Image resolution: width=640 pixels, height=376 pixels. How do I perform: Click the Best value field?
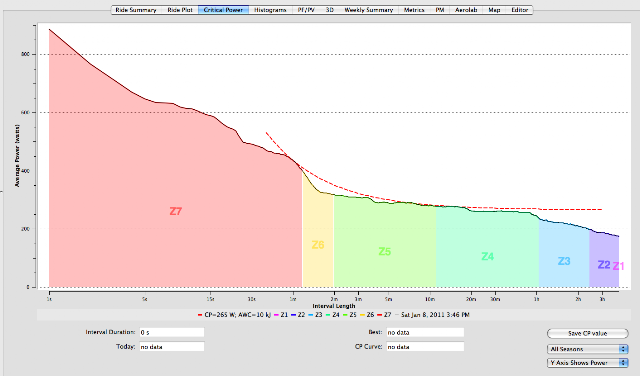tap(425, 332)
